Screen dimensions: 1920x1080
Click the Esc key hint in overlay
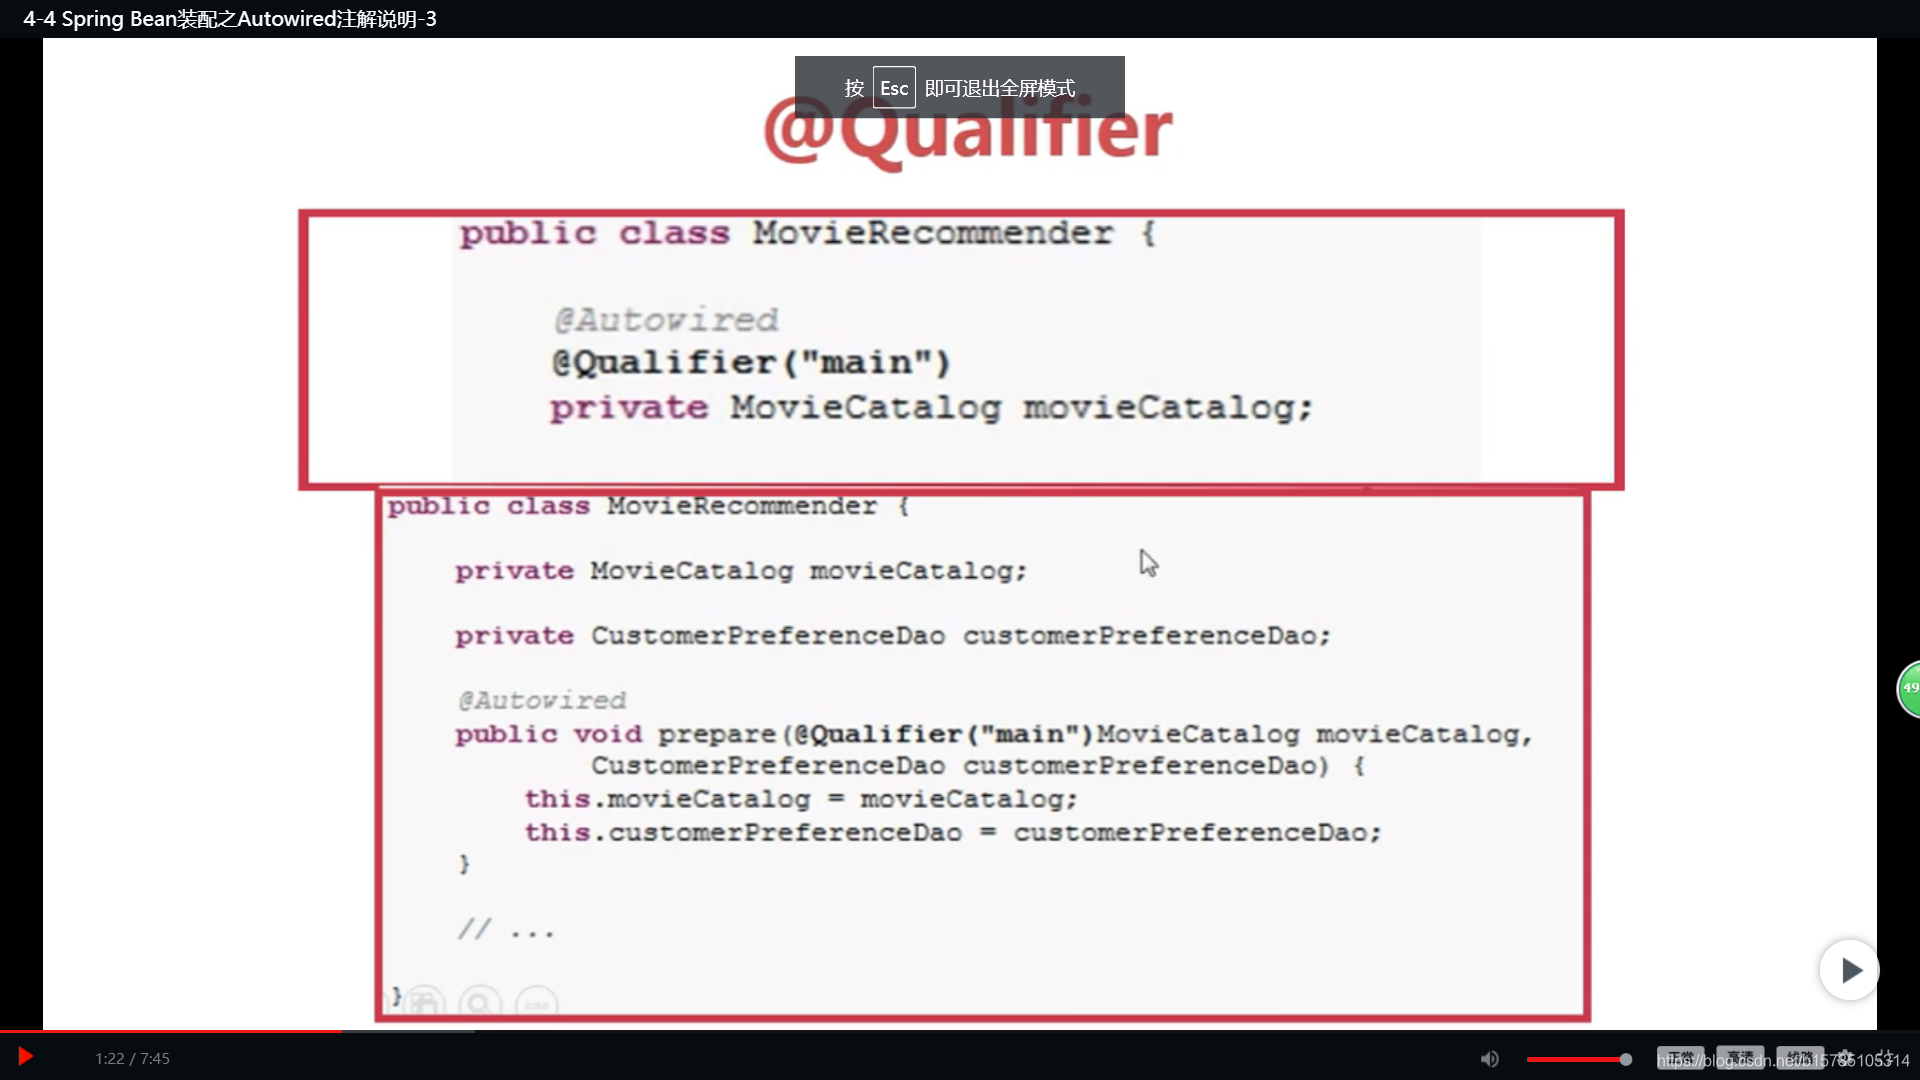click(894, 88)
